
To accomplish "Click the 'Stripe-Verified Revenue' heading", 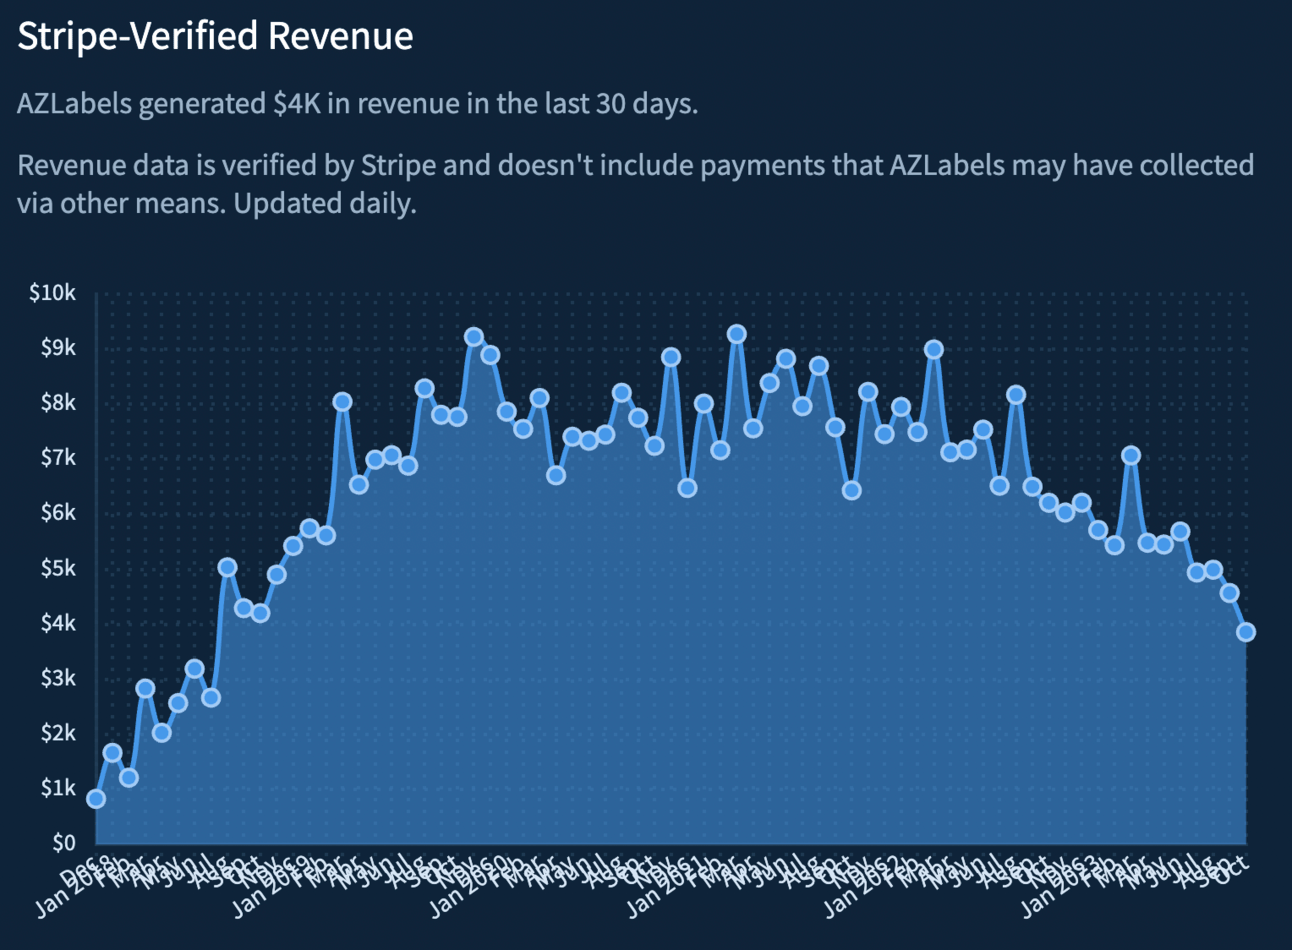I will (215, 36).
